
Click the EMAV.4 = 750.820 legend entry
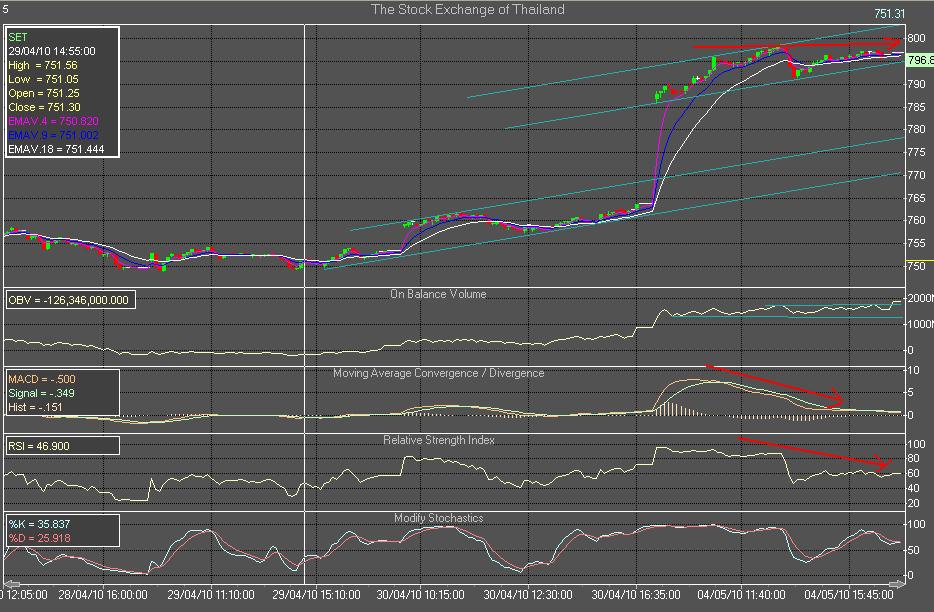[54, 121]
